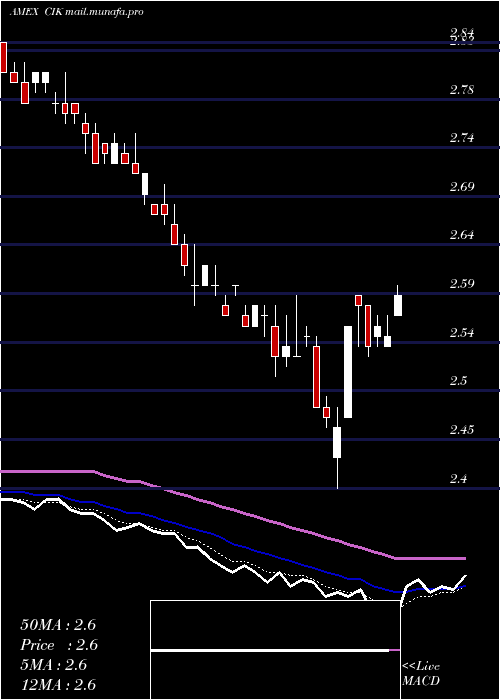This screenshot has width=500, height=700.
Task: Click the 2.45 price axis label
Action: point(462,430)
